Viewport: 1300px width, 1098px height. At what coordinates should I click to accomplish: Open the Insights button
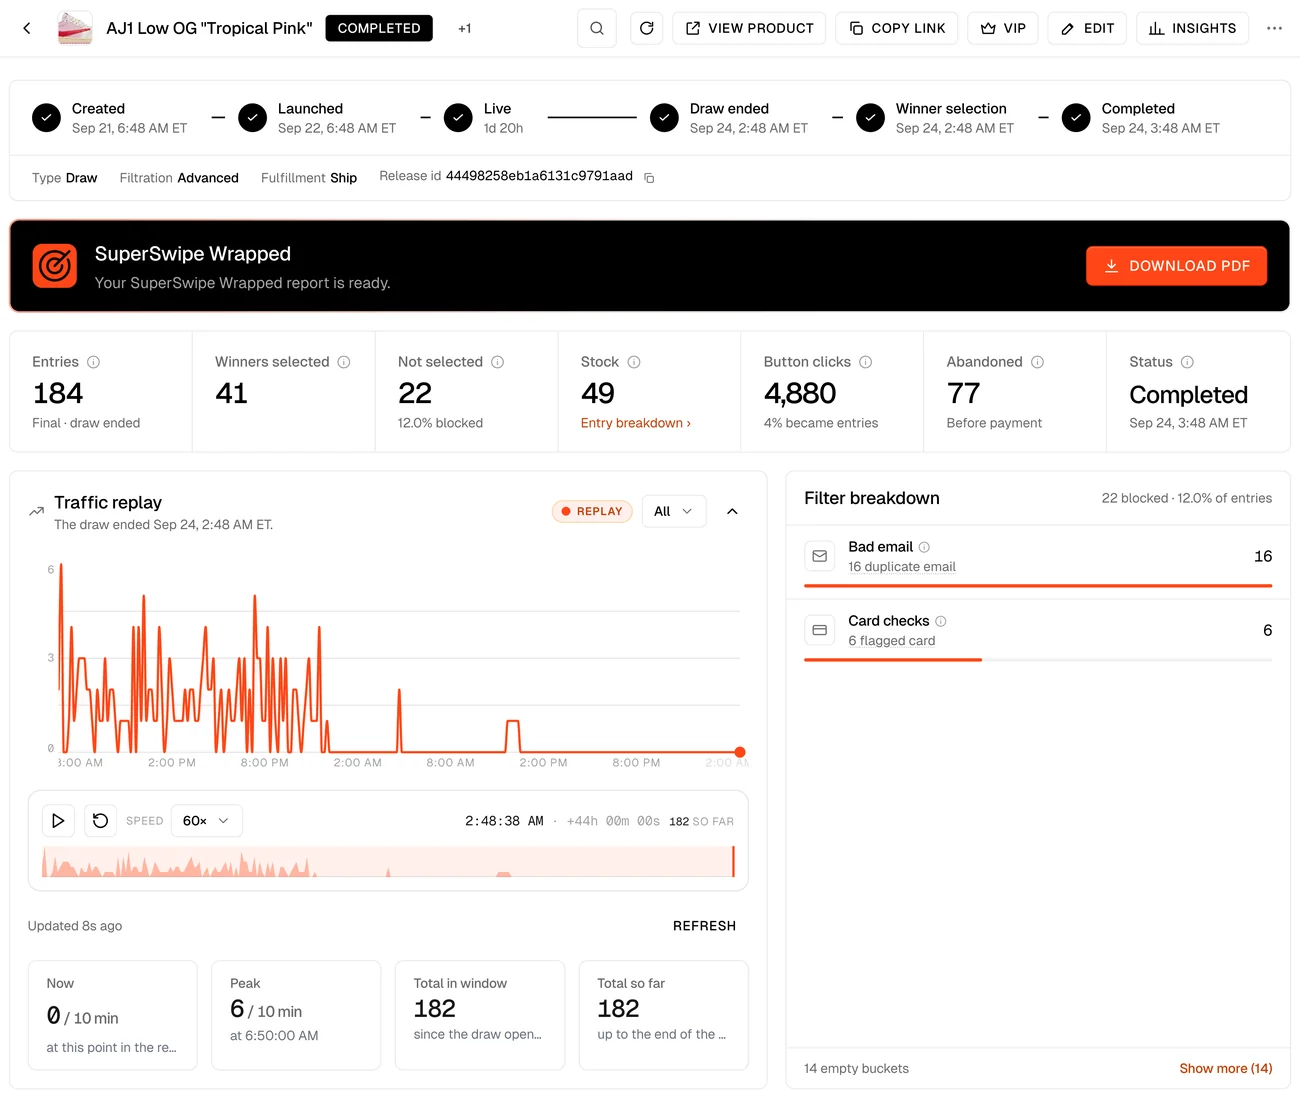click(x=1192, y=28)
